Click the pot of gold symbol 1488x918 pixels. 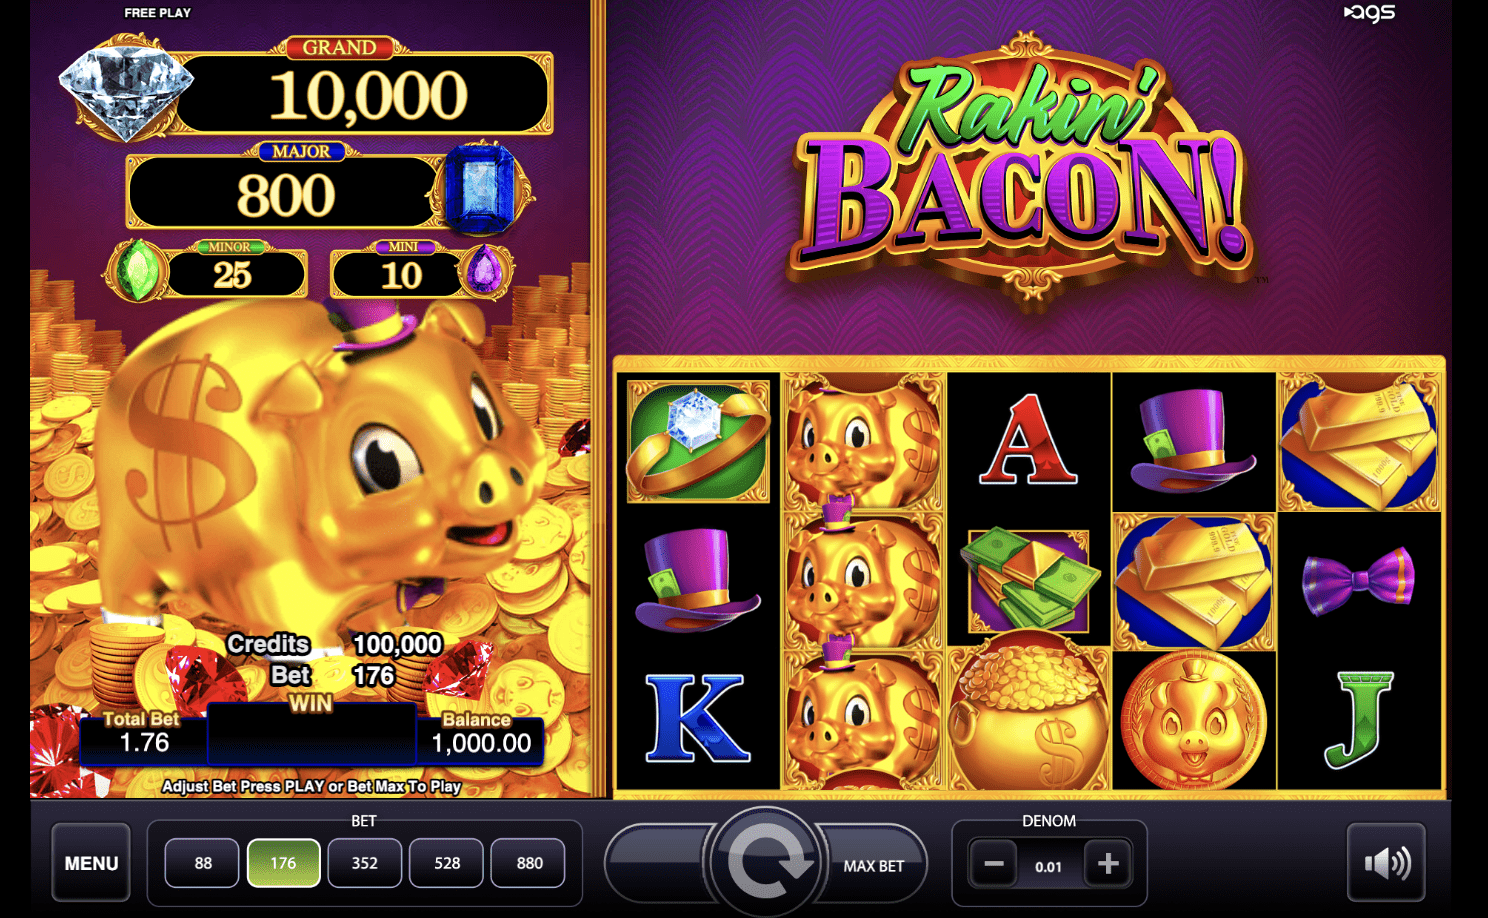pos(1029,716)
